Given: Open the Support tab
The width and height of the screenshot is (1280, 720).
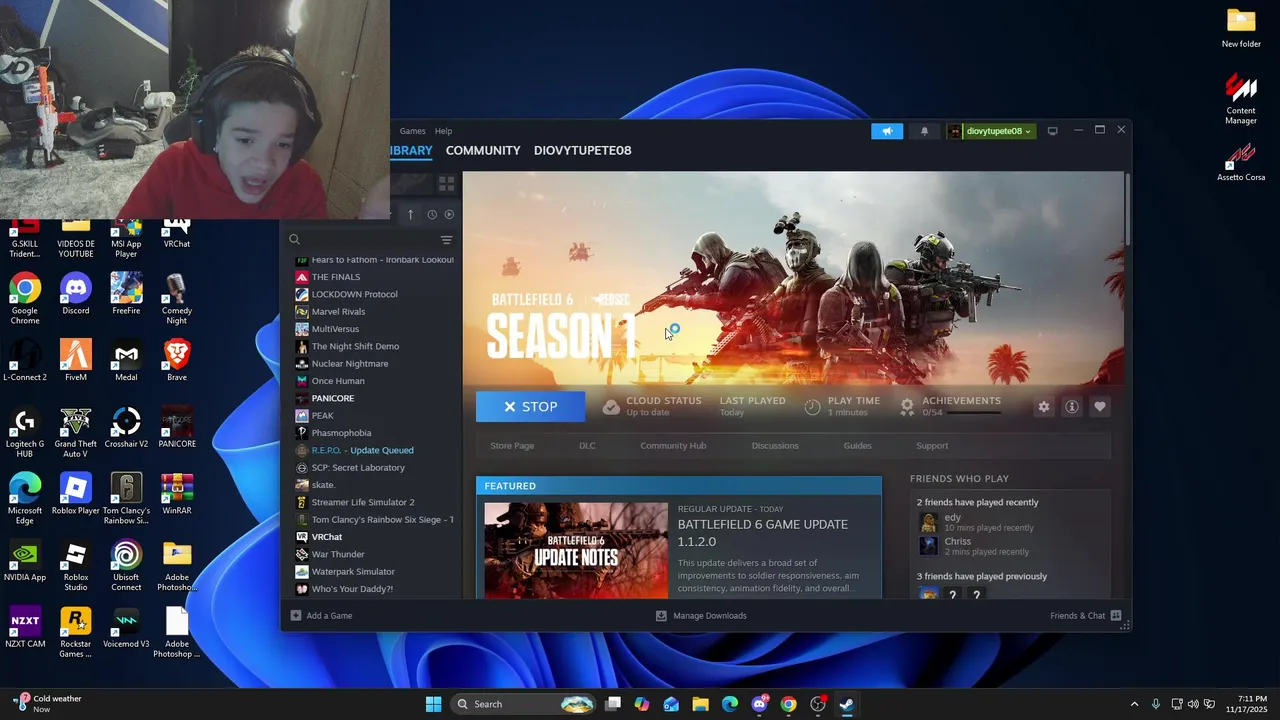Looking at the screenshot, I should [x=932, y=446].
